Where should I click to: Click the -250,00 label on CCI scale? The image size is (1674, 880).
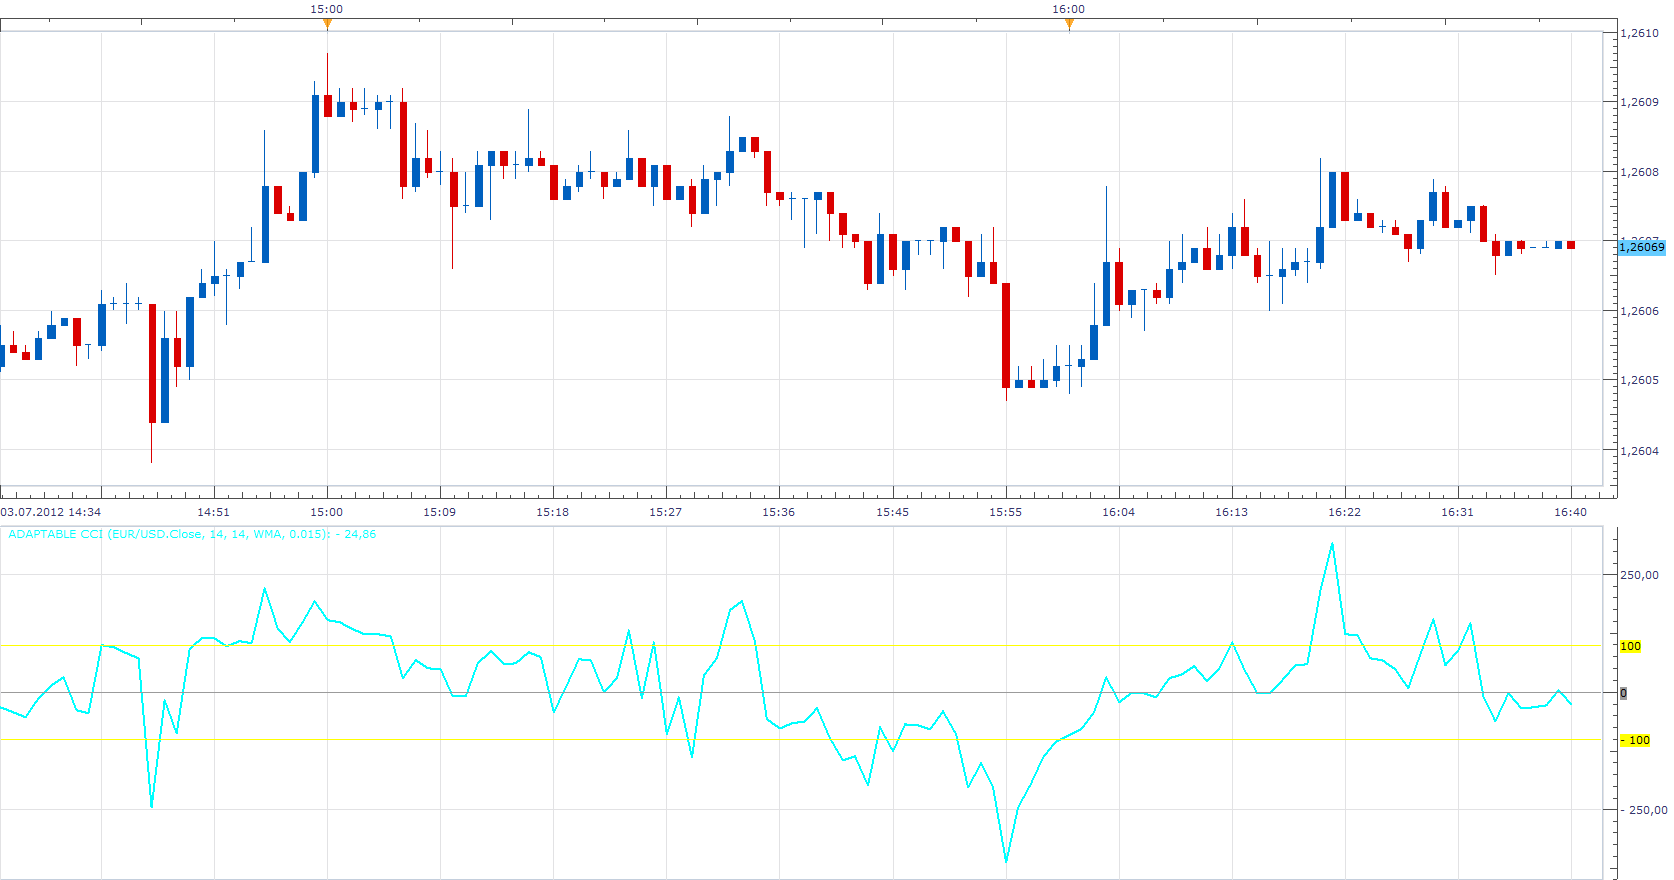[1643, 810]
